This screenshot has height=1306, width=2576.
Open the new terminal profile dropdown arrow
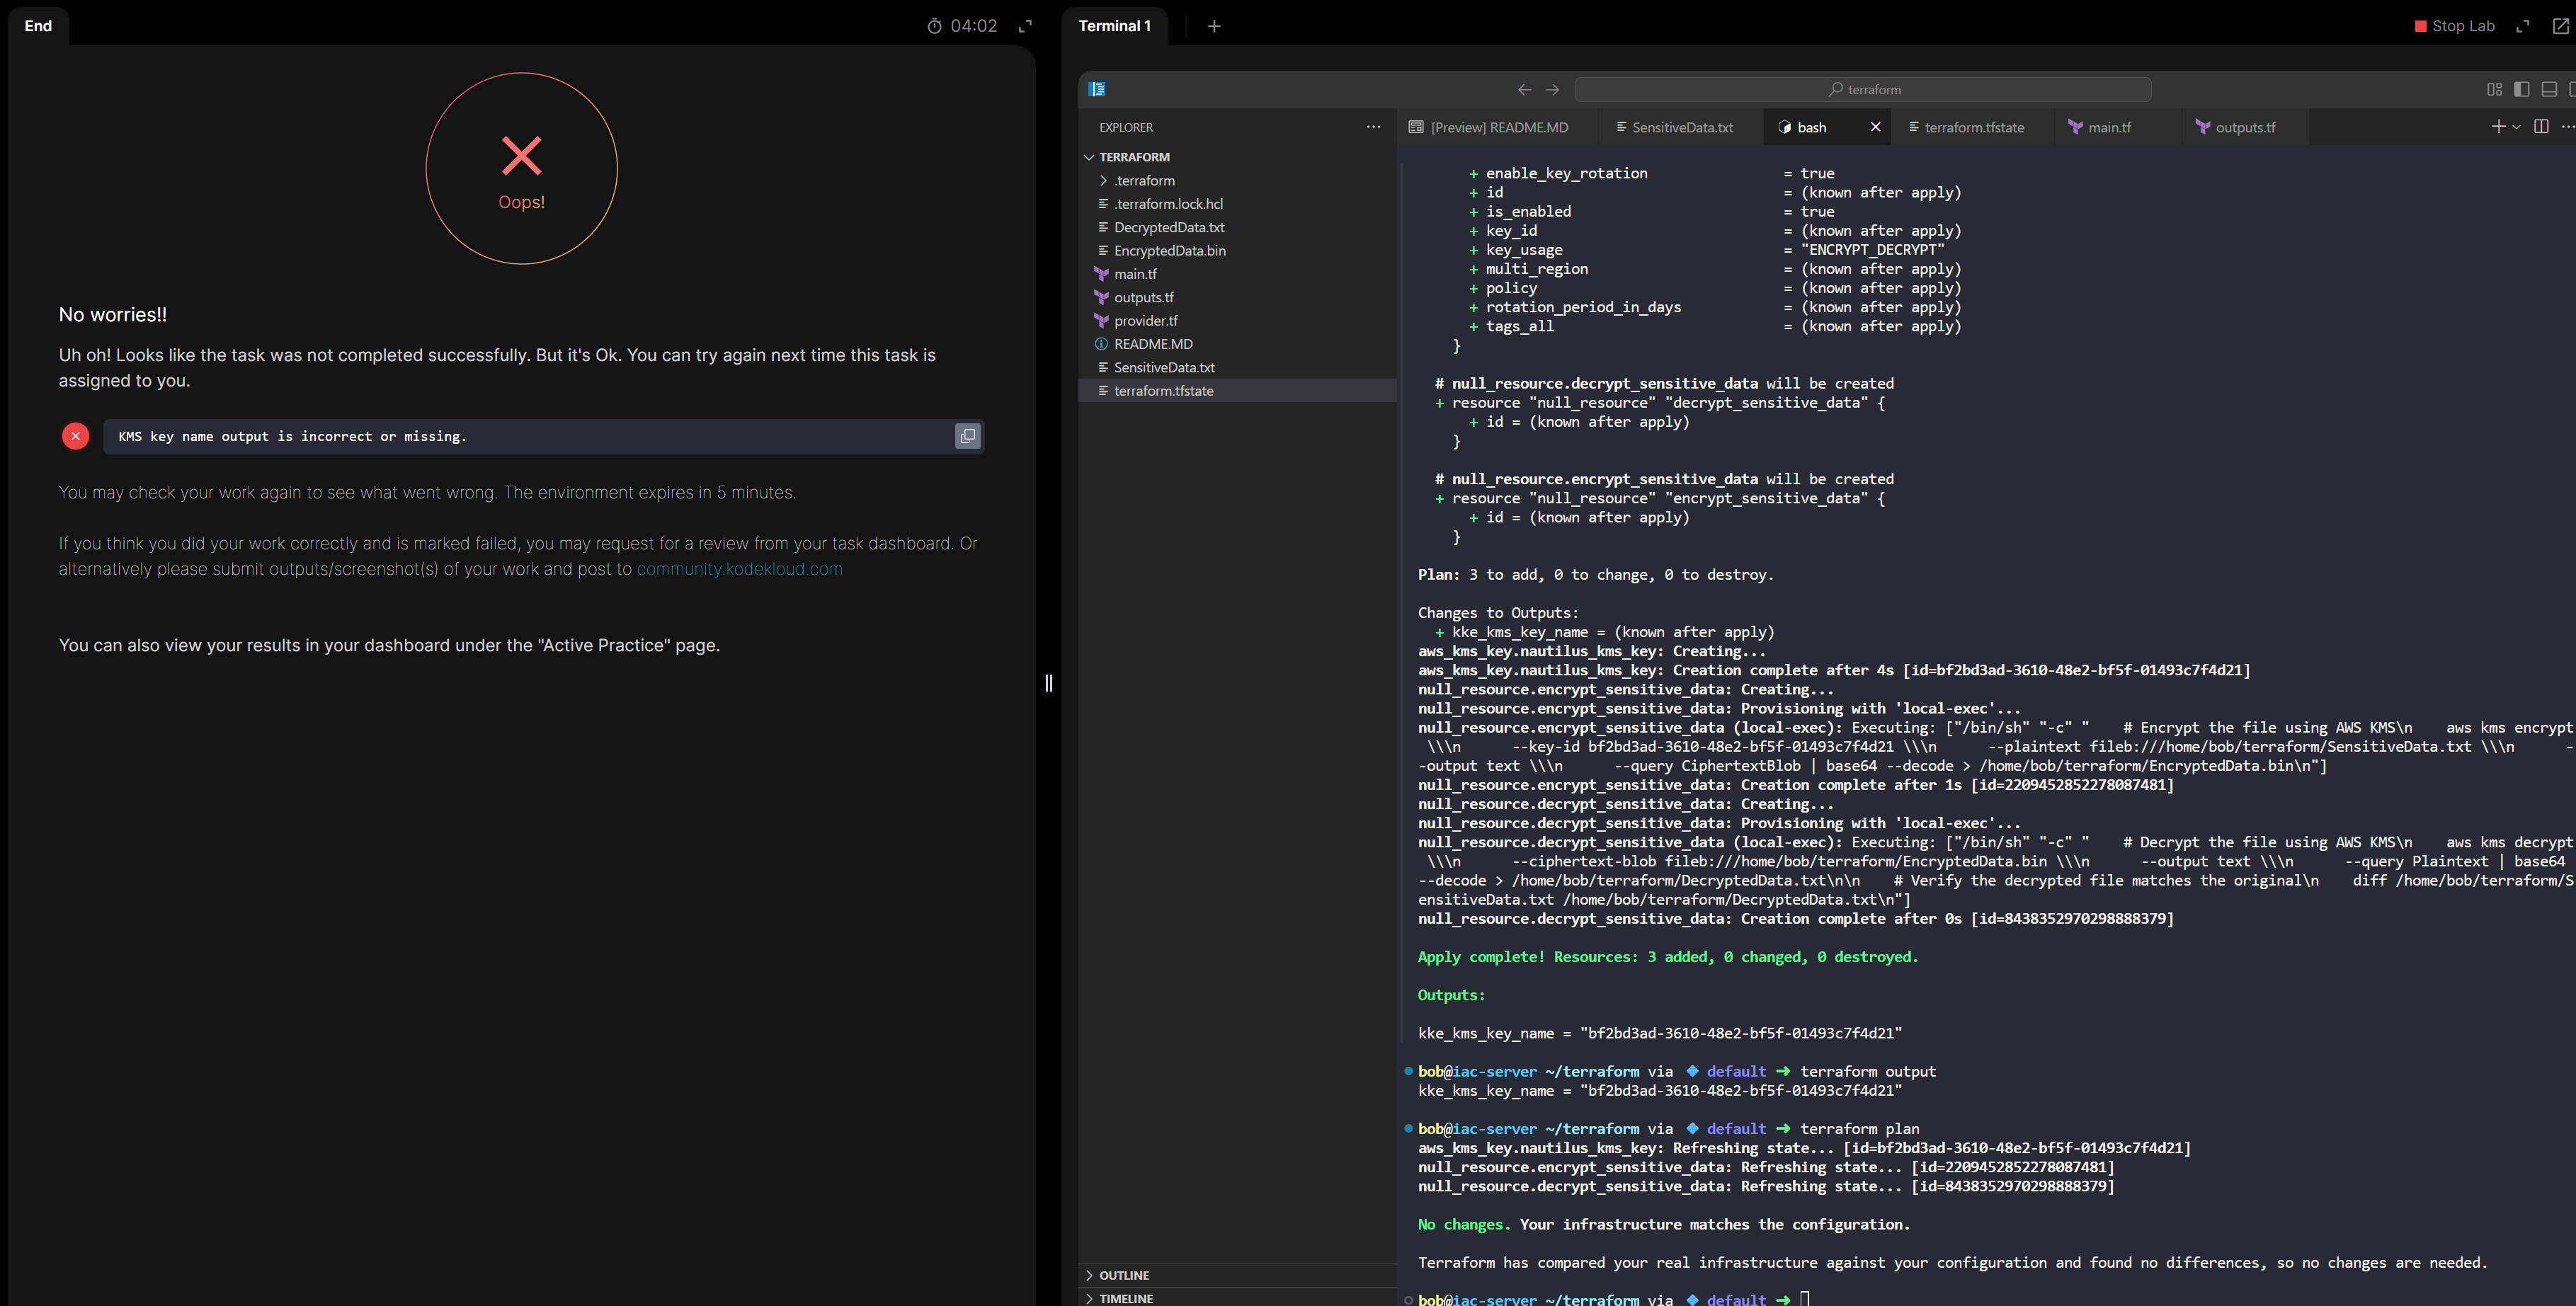tap(2516, 126)
